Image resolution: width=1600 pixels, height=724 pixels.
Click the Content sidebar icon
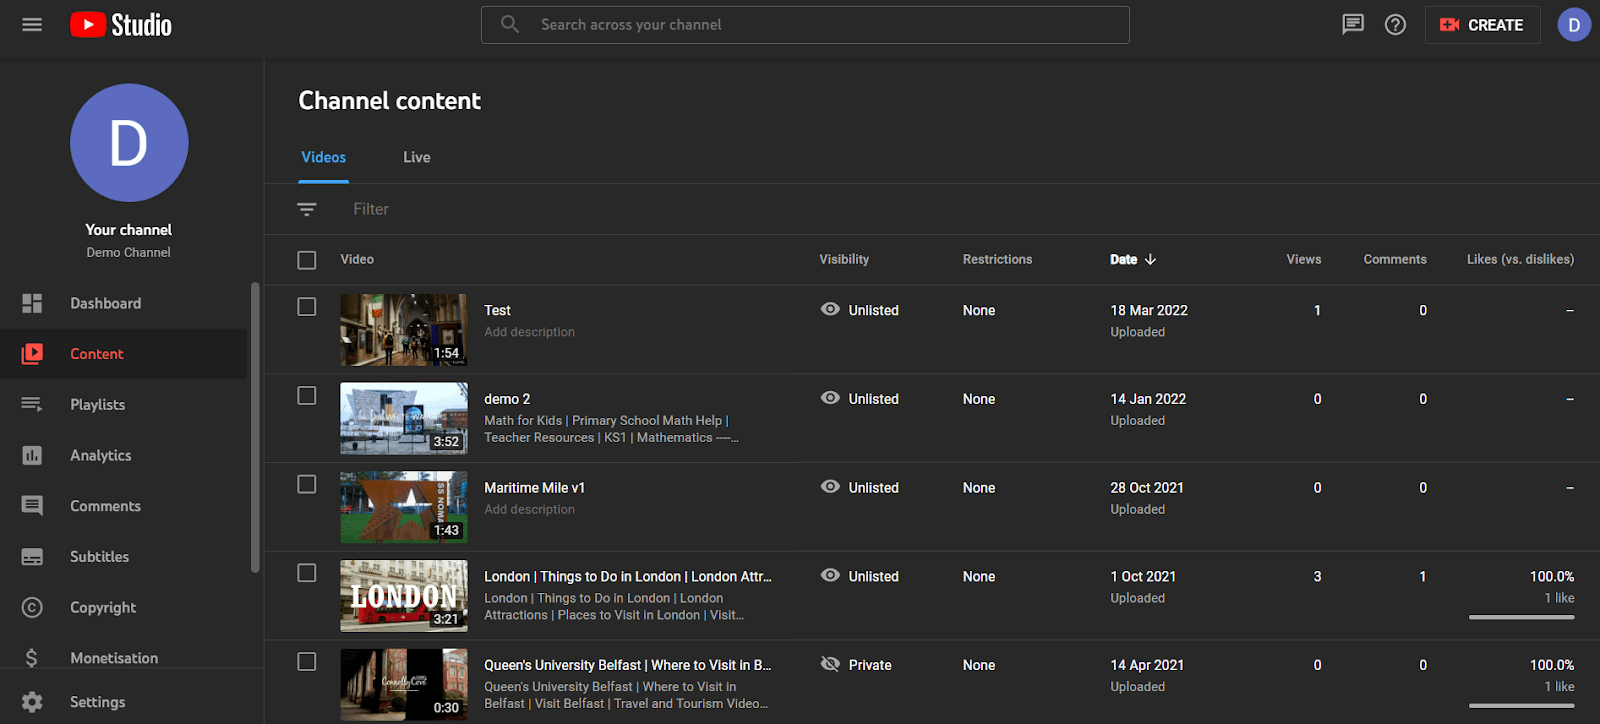(32, 354)
